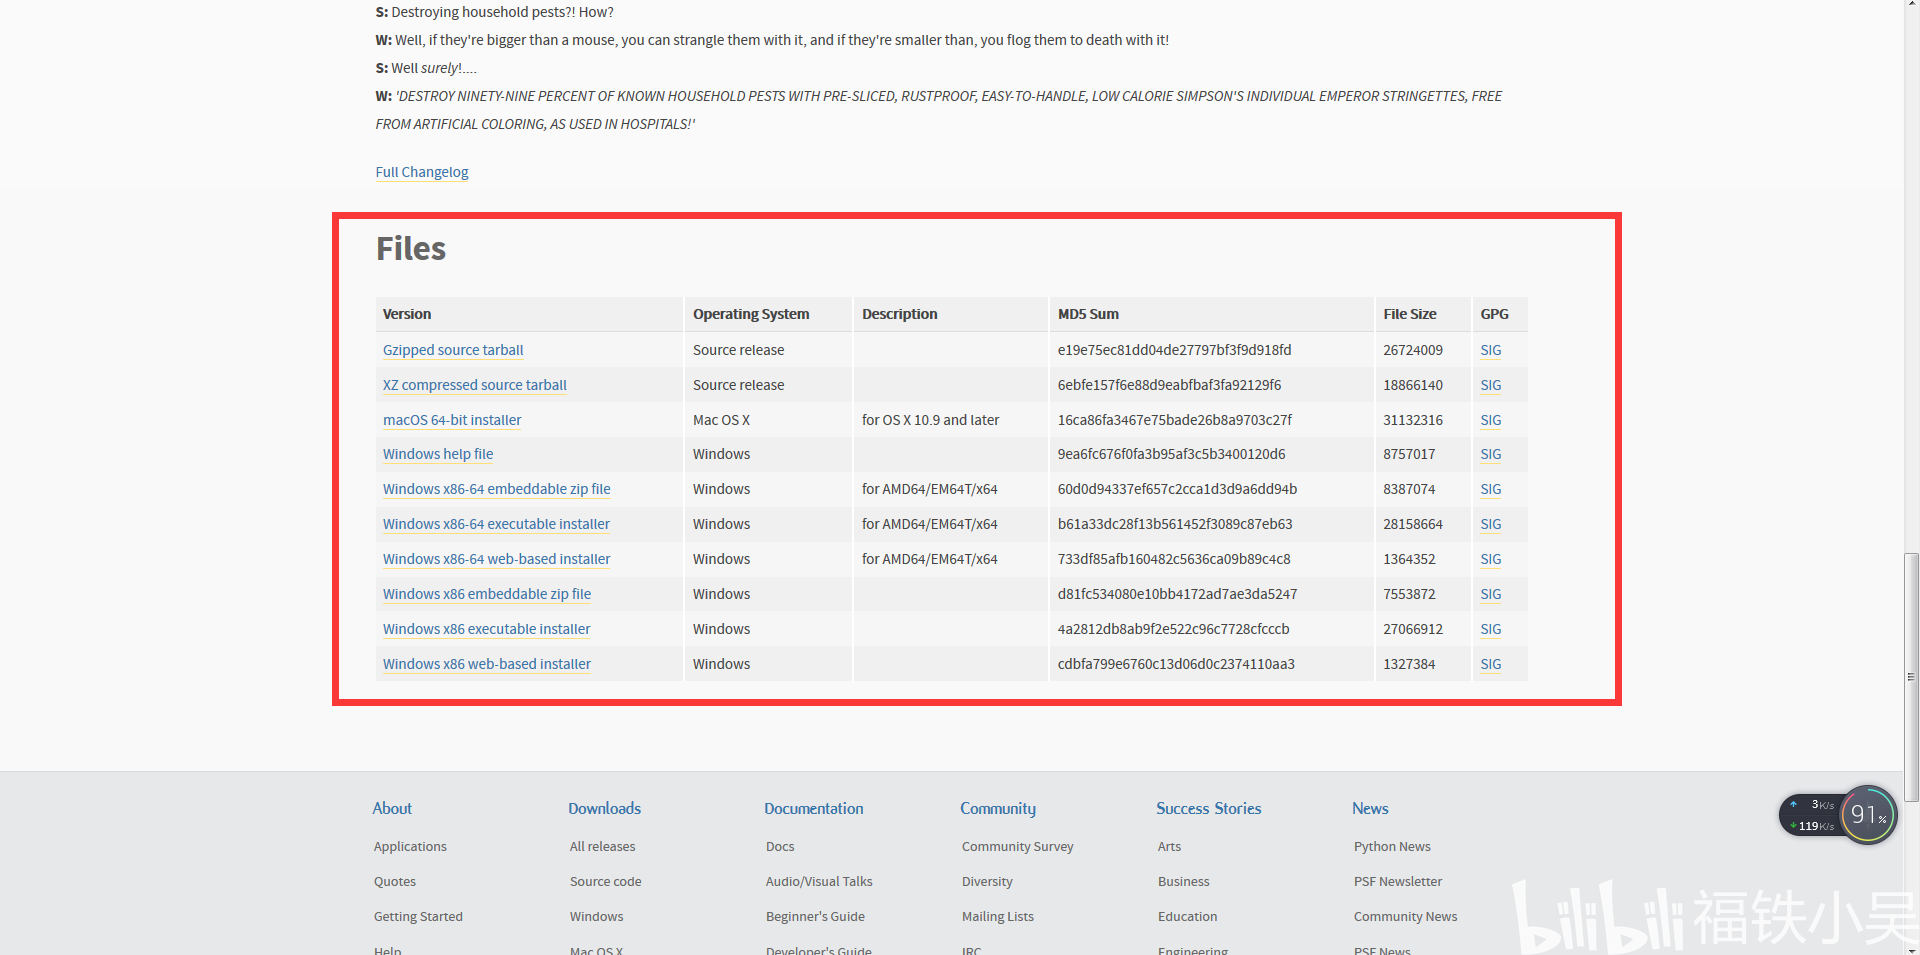This screenshot has height=955, width=1920.
Task: Download Windows x86-64 web-based installer
Action: click(497, 559)
